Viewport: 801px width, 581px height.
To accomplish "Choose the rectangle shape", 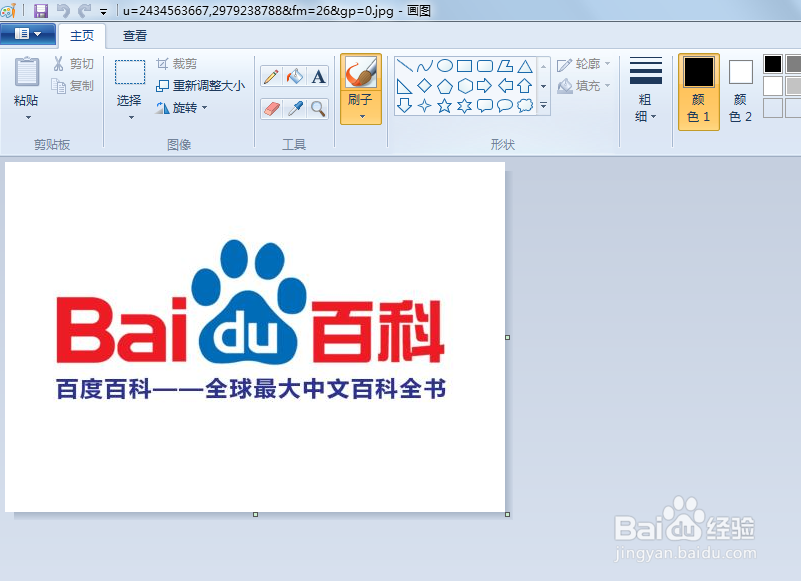I will (464, 66).
